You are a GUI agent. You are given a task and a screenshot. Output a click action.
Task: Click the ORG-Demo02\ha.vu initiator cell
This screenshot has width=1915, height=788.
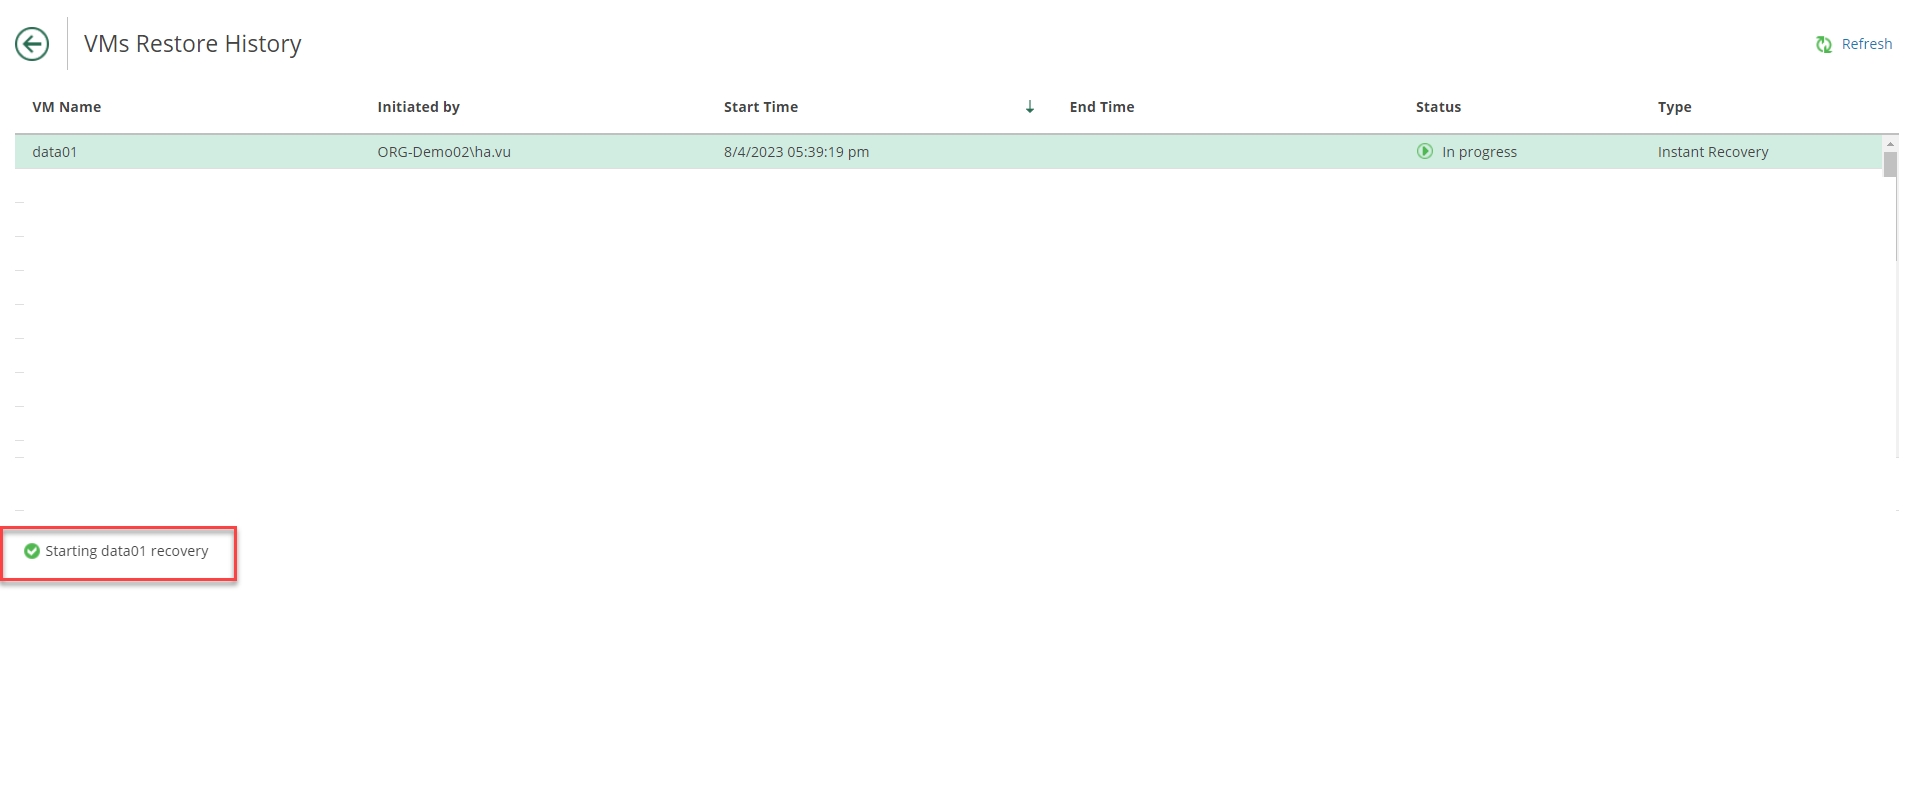(x=443, y=152)
